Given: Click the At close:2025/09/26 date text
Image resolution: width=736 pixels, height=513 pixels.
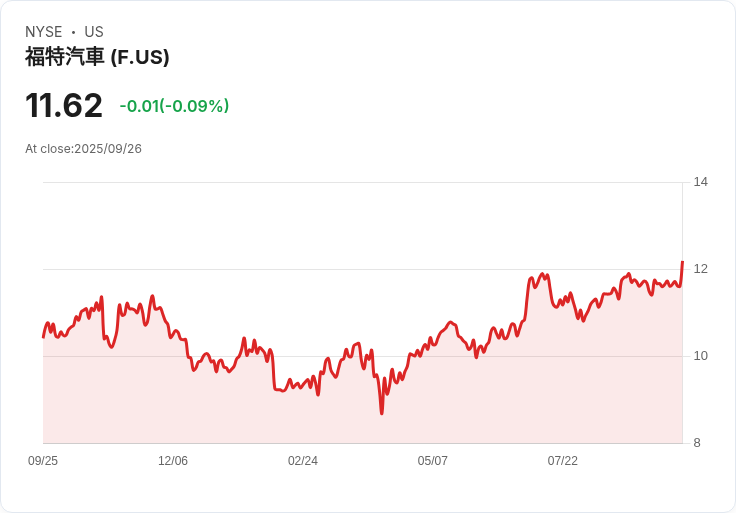Looking at the screenshot, I should (x=83, y=149).
